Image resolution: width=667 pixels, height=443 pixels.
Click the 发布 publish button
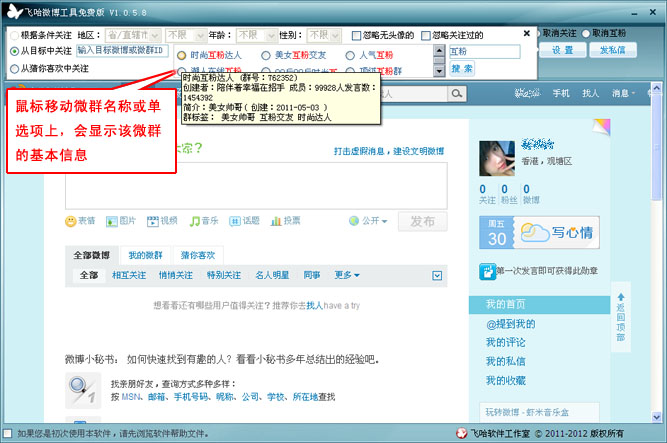(x=422, y=221)
